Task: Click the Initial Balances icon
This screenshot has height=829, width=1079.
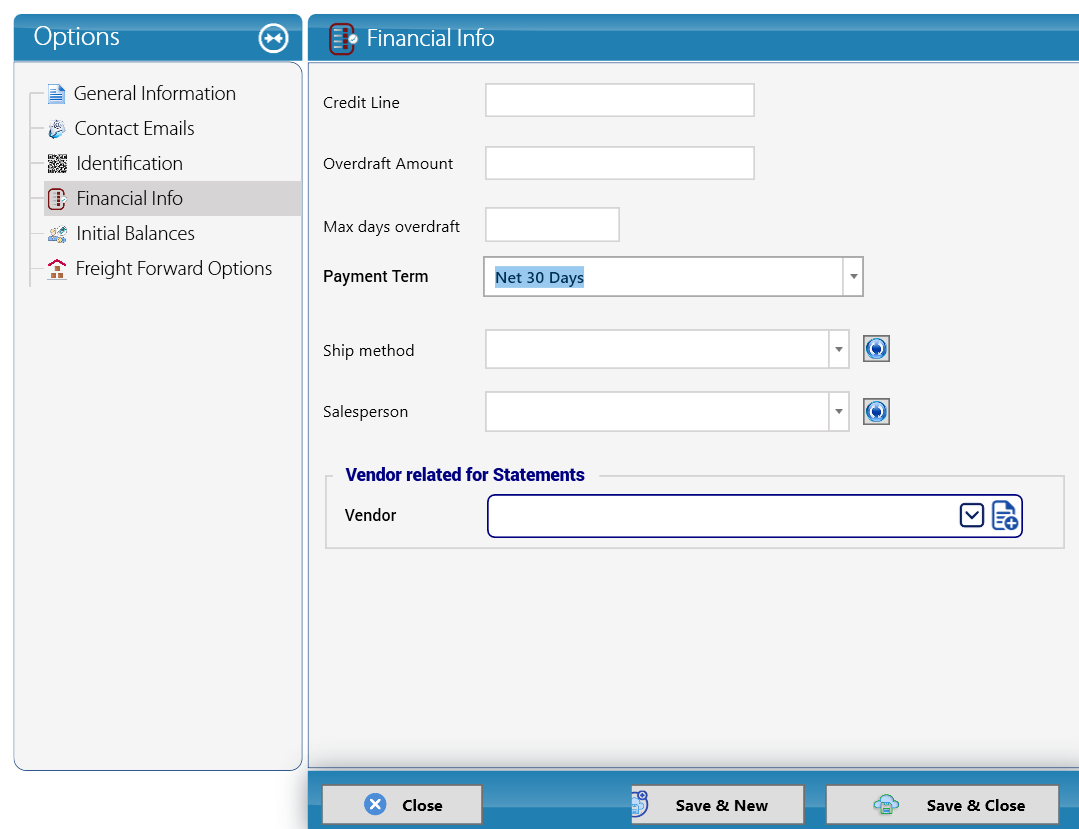Action: click(x=57, y=234)
